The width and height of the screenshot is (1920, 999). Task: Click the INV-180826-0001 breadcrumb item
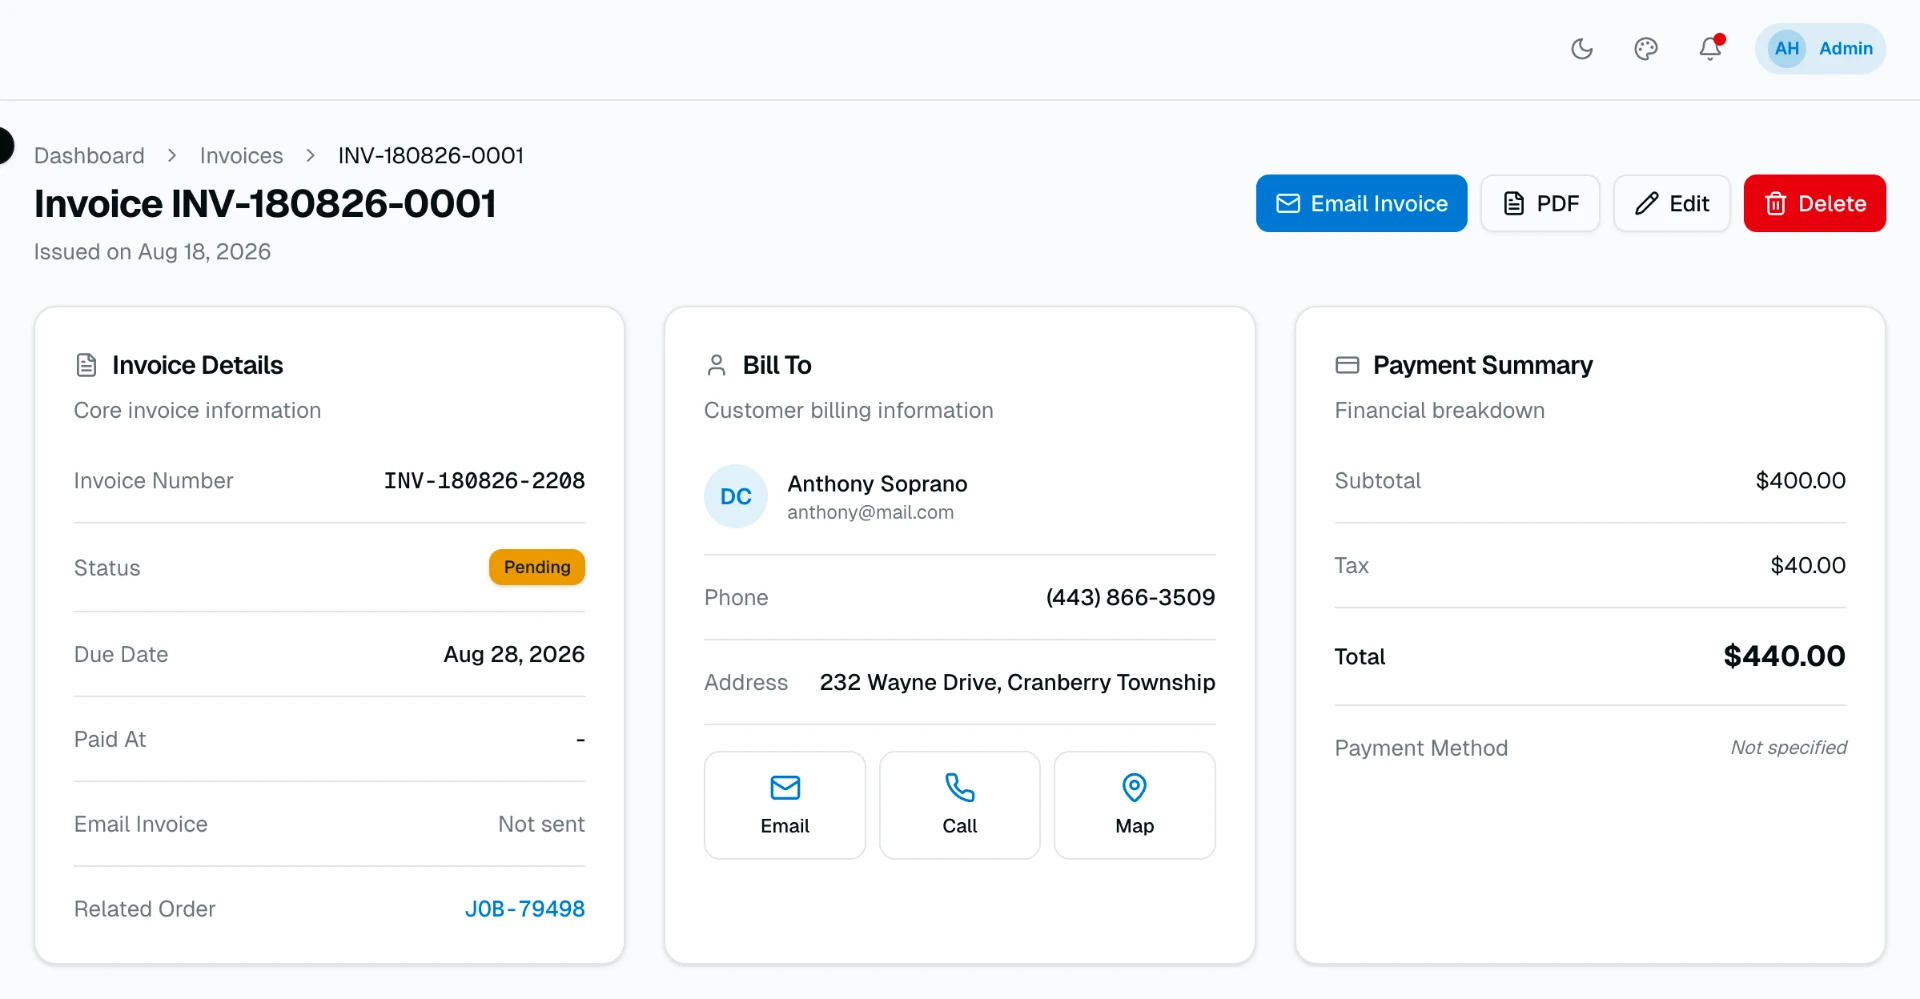click(431, 155)
